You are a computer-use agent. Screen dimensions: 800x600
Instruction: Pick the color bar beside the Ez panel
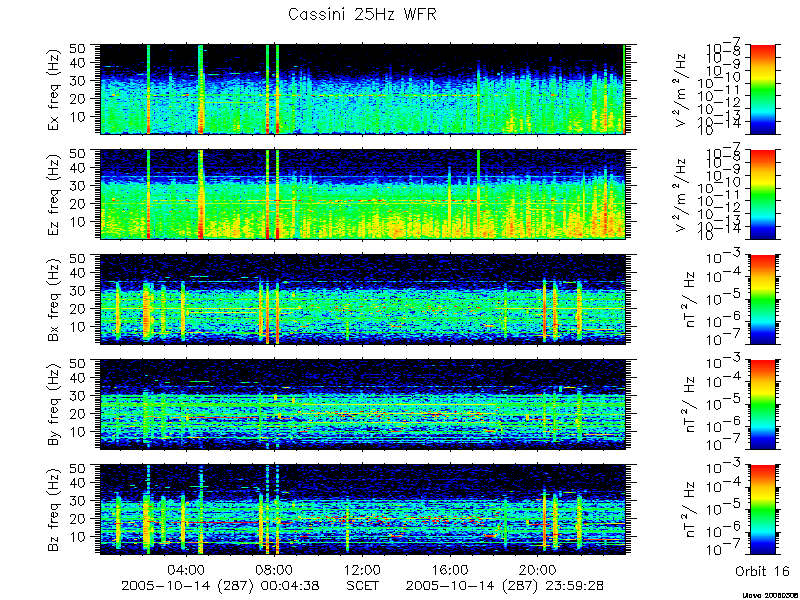click(x=762, y=194)
